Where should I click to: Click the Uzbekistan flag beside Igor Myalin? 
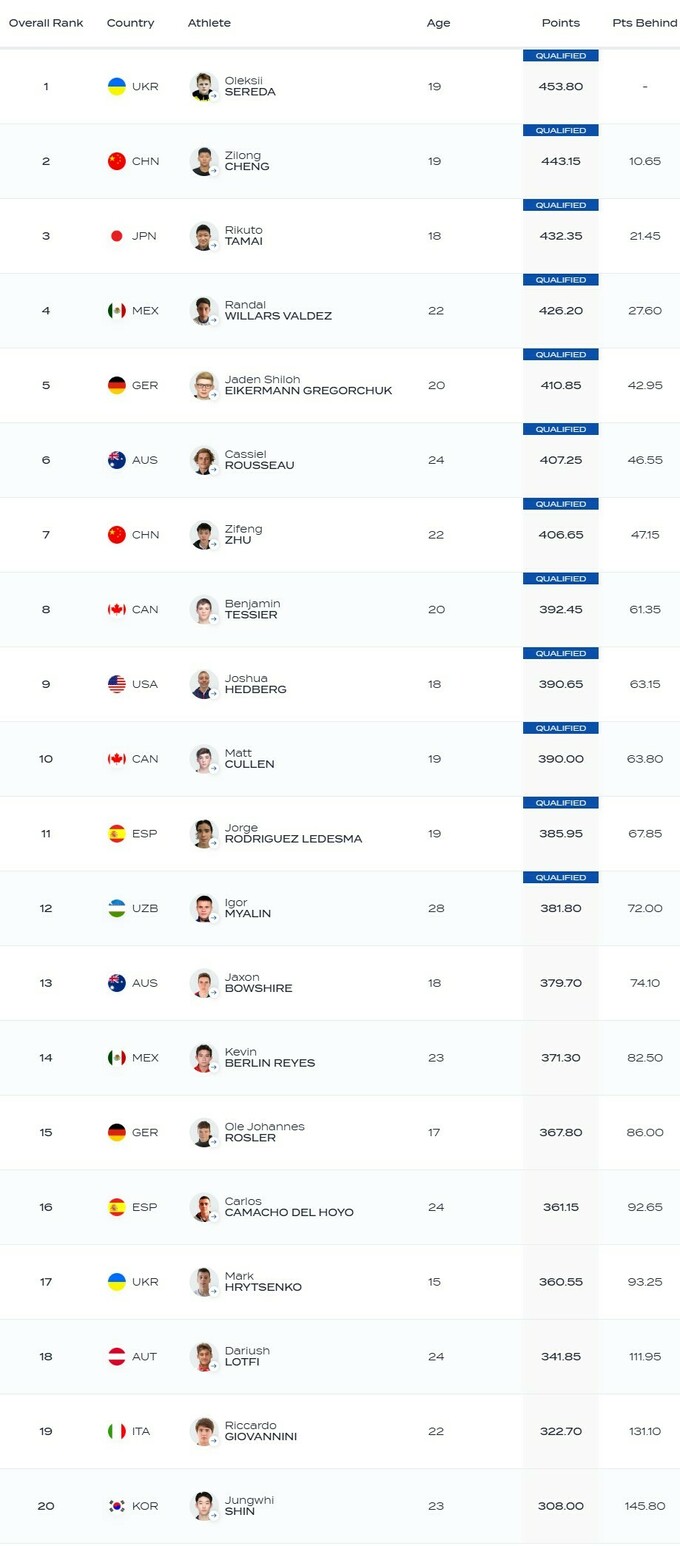tap(117, 908)
